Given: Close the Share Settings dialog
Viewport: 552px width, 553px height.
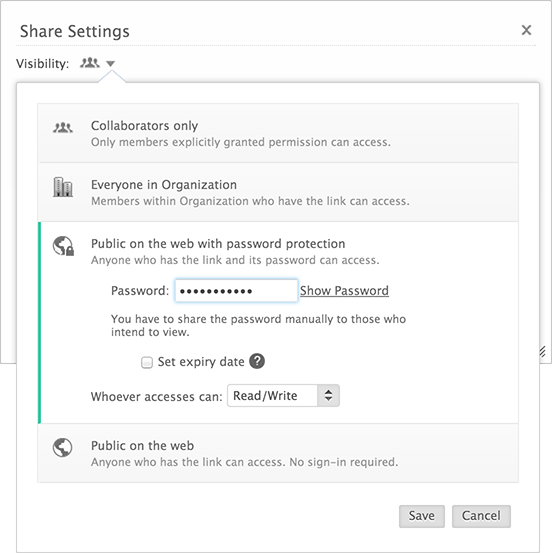Looking at the screenshot, I should click(526, 30).
